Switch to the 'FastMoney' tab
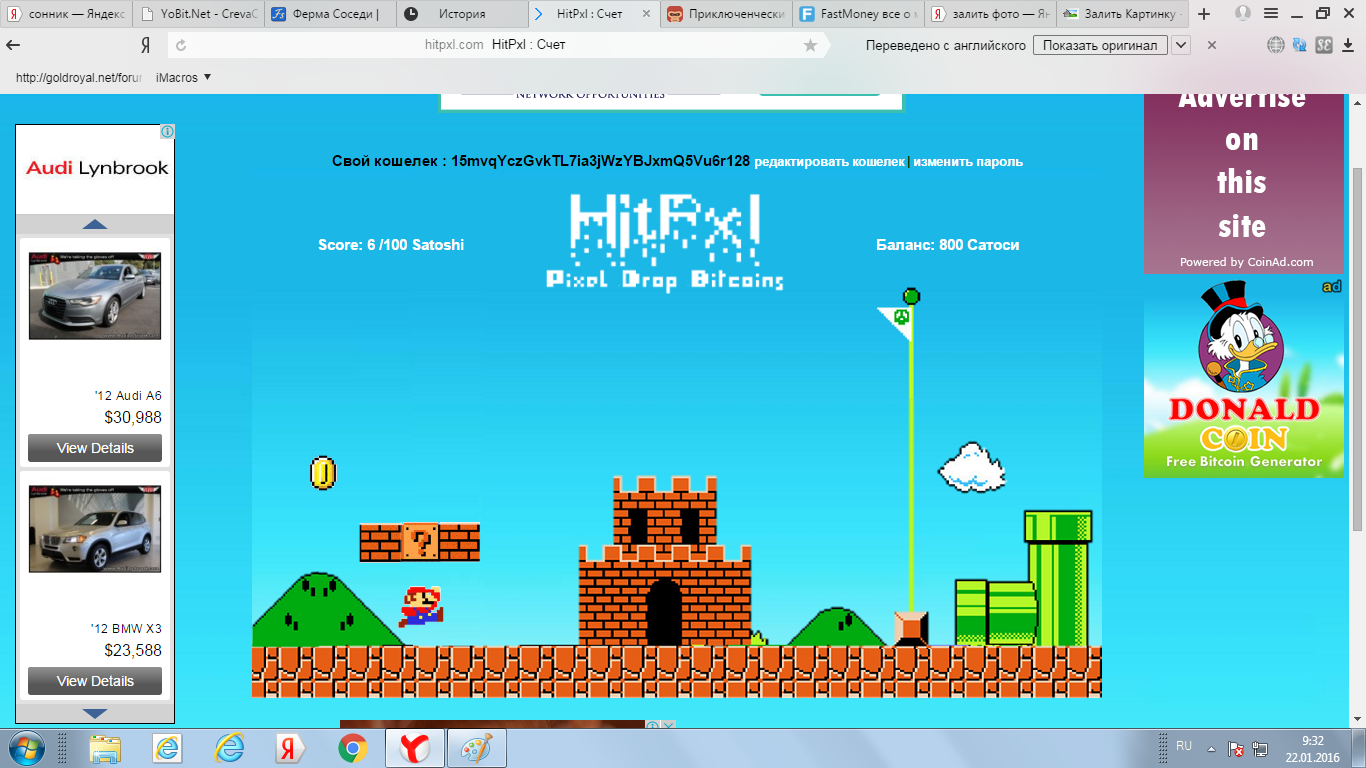Screen dimensions: 1366x768 point(858,14)
